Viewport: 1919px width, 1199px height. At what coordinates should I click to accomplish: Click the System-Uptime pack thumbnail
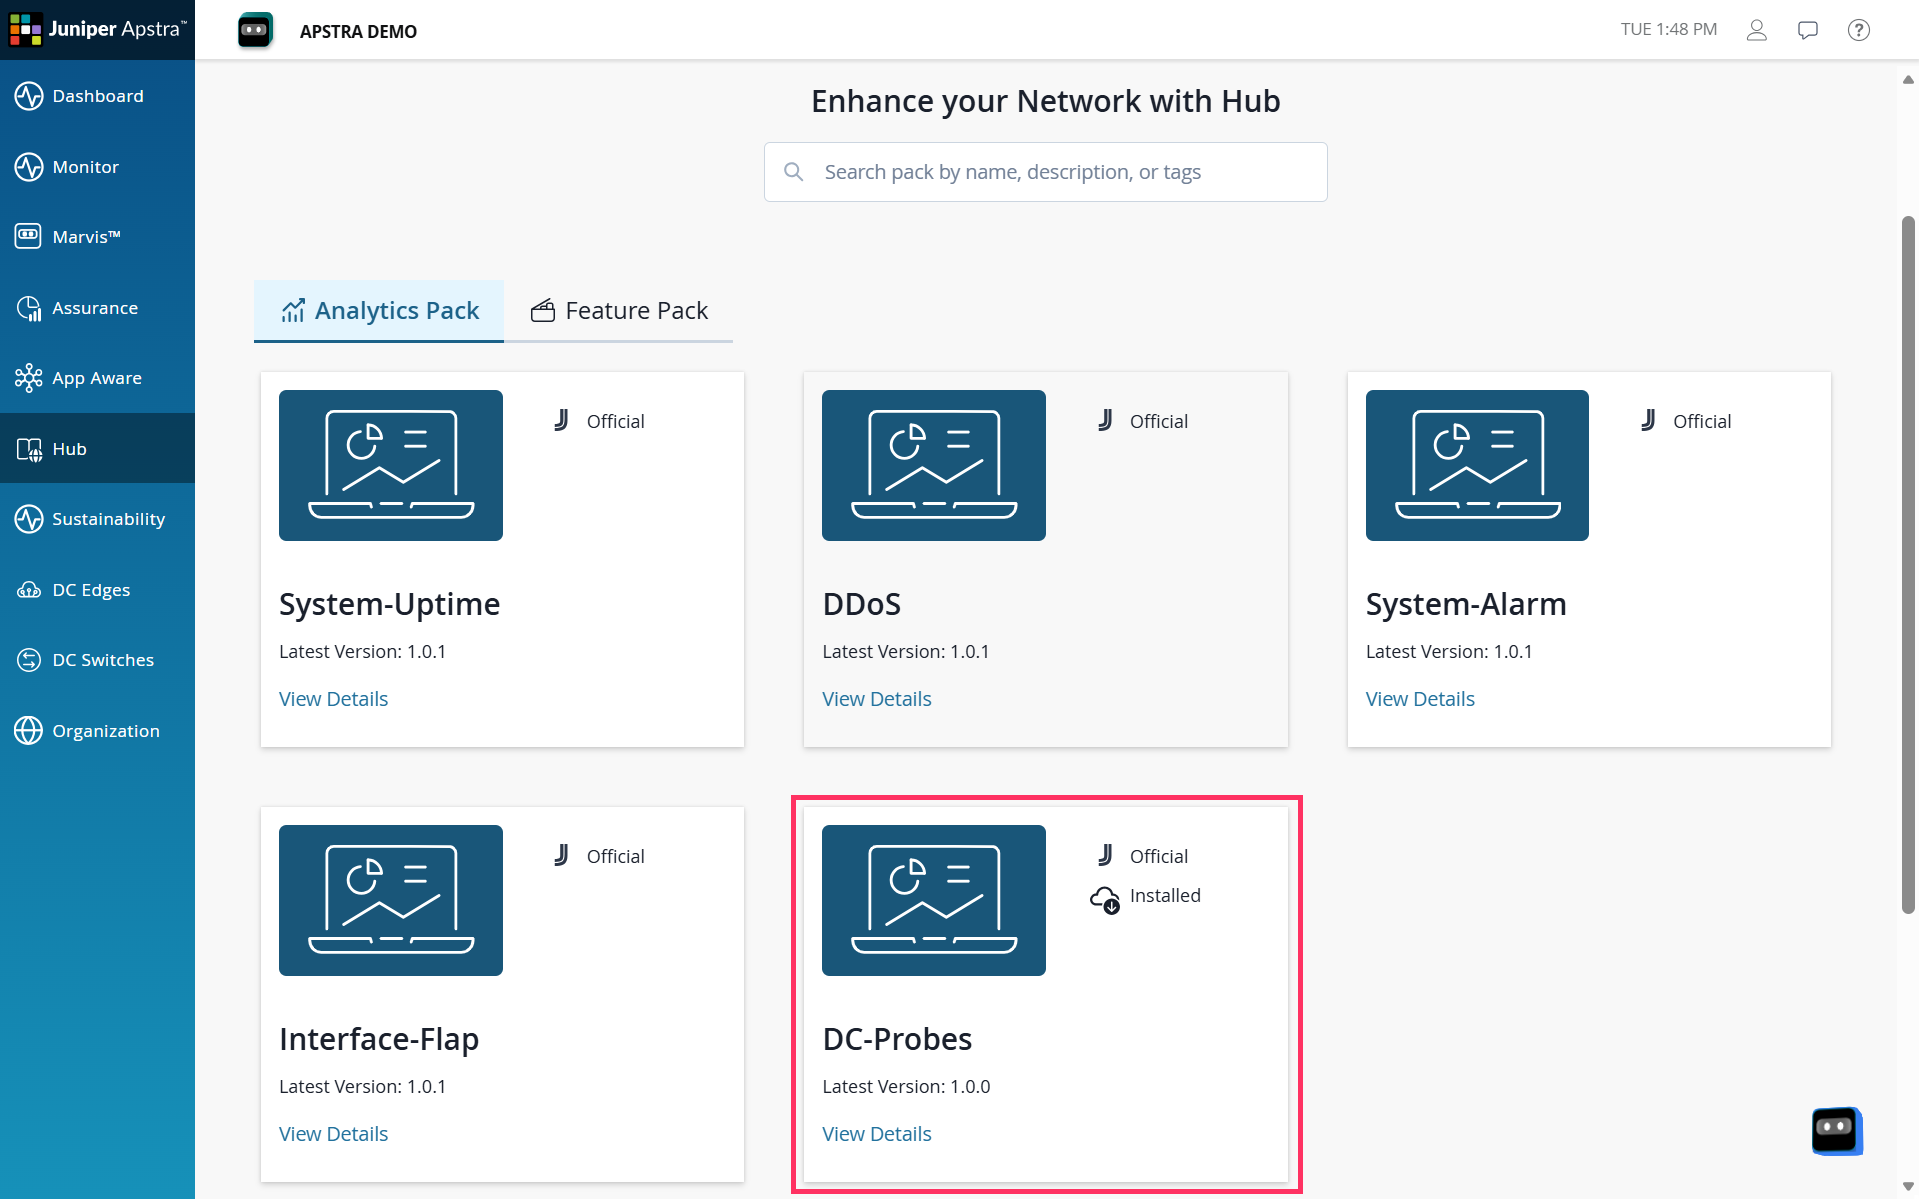(x=391, y=466)
